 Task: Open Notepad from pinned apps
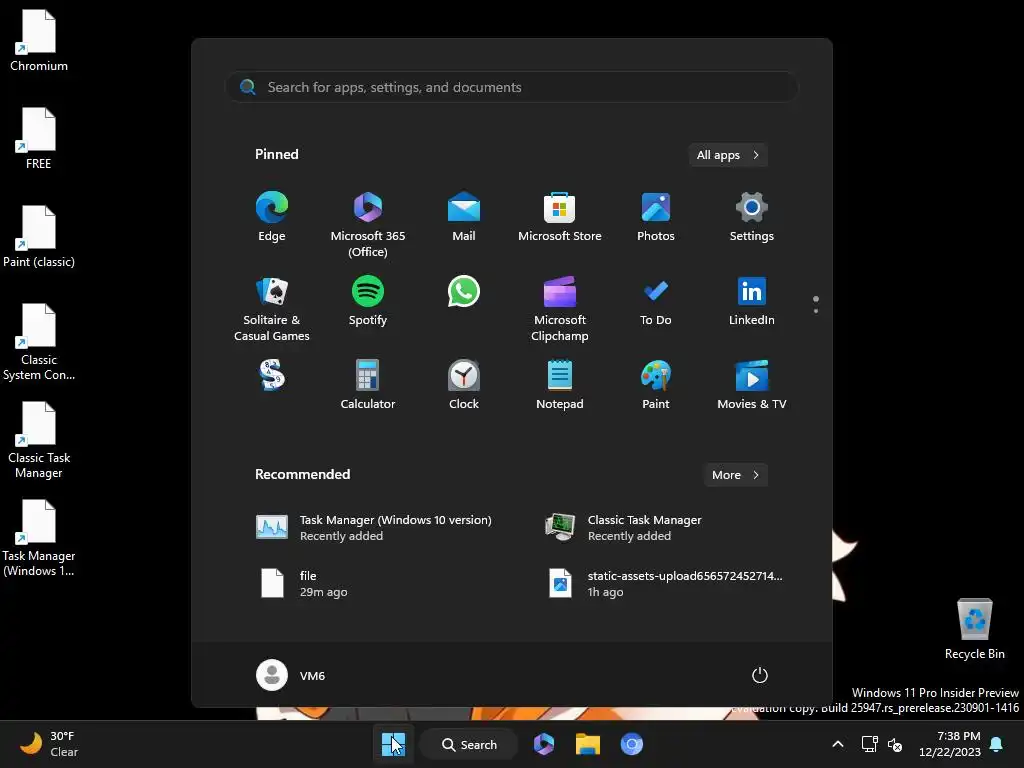560,385
